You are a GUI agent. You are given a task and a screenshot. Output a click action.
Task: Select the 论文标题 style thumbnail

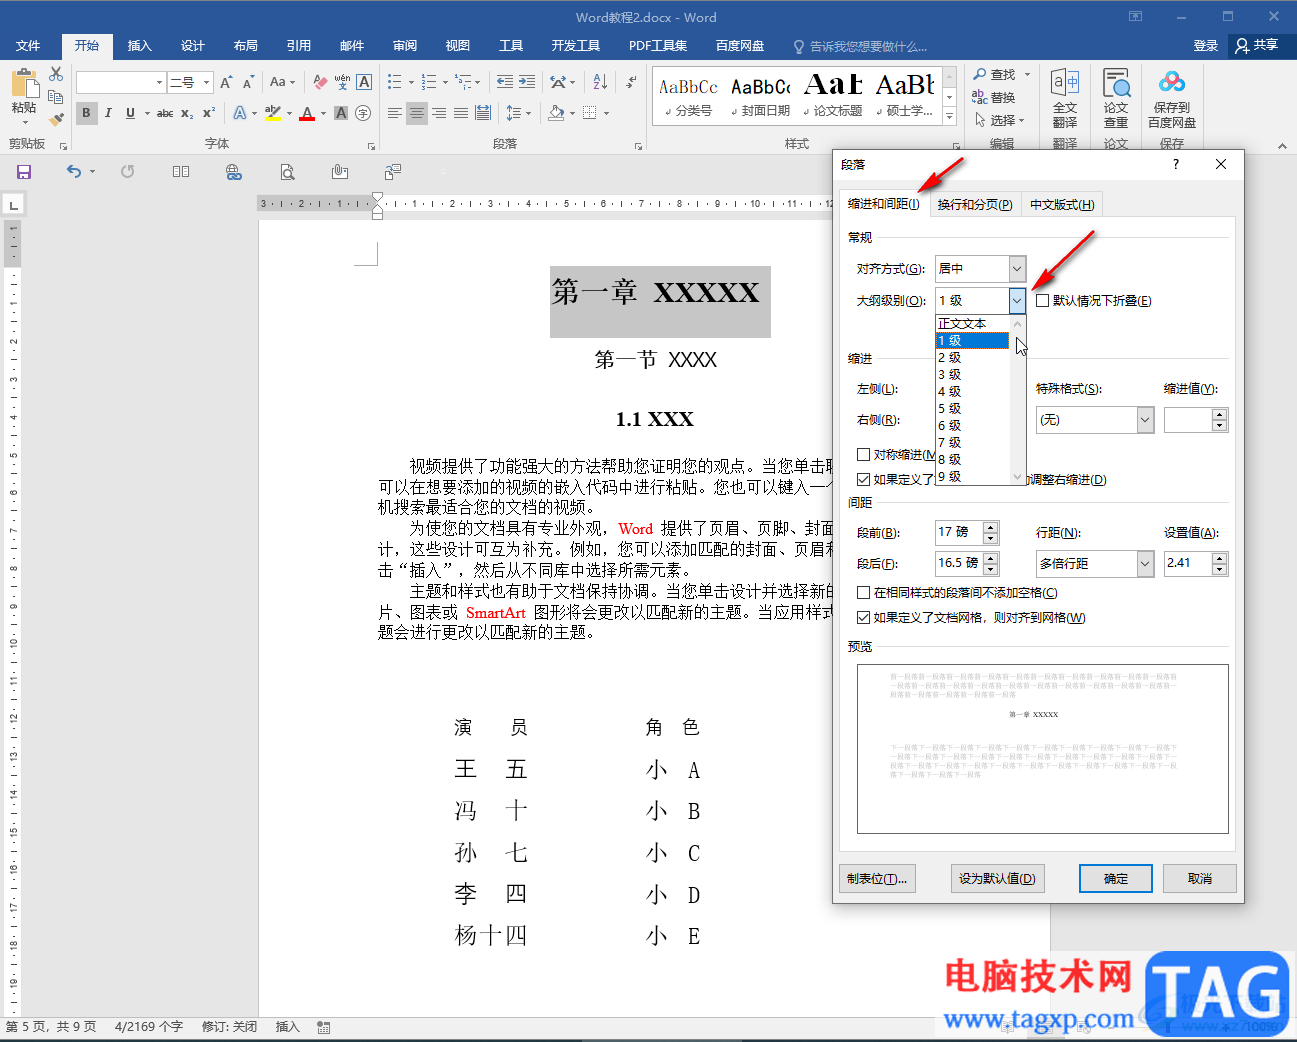832,96
